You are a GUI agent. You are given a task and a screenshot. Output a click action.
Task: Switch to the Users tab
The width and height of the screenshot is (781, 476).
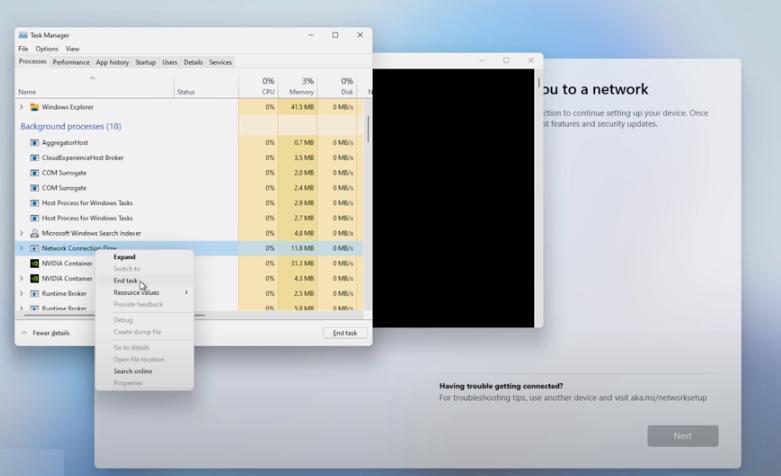(169, 62)
